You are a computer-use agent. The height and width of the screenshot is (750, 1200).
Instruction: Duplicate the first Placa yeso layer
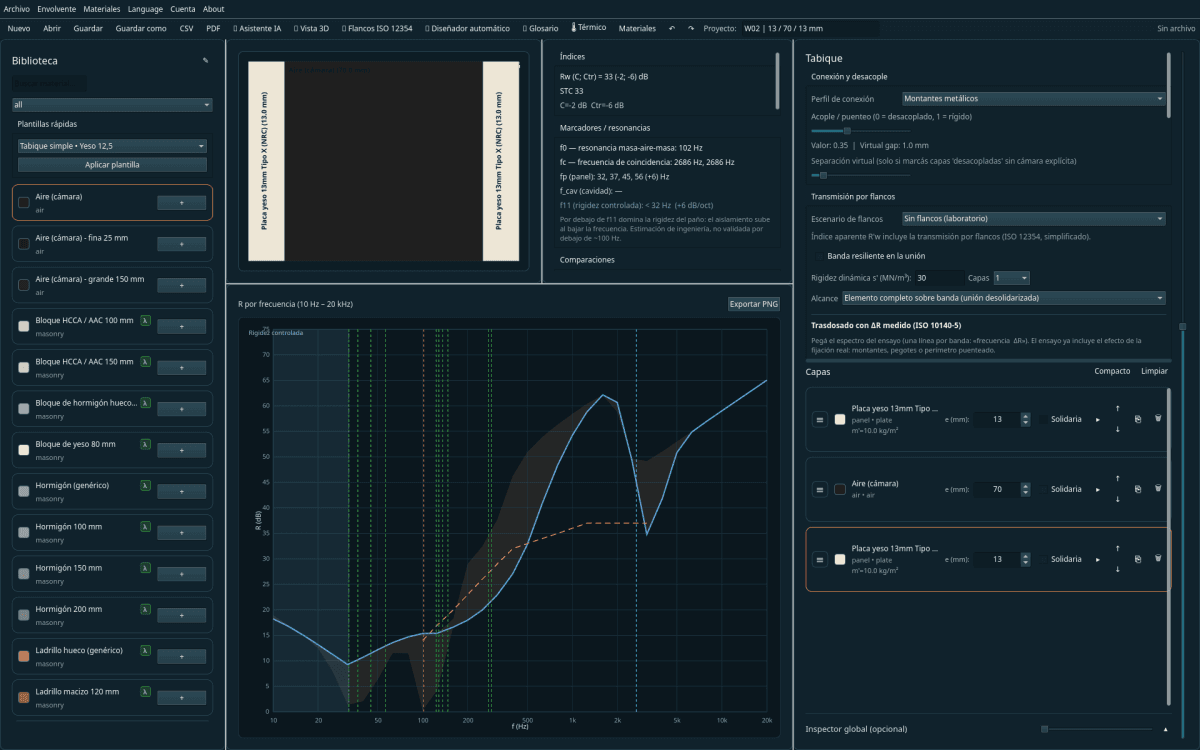[x=1138, y=419]
